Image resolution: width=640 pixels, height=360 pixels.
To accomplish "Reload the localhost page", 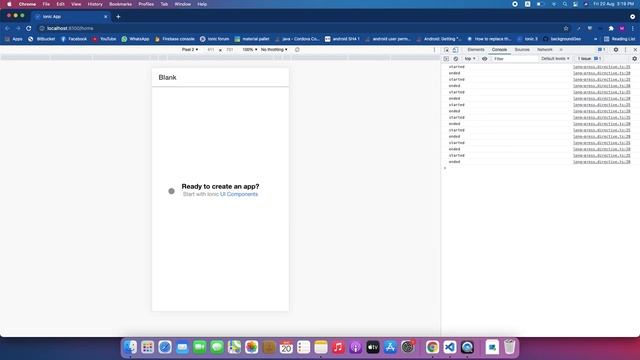I will point(29,28).
